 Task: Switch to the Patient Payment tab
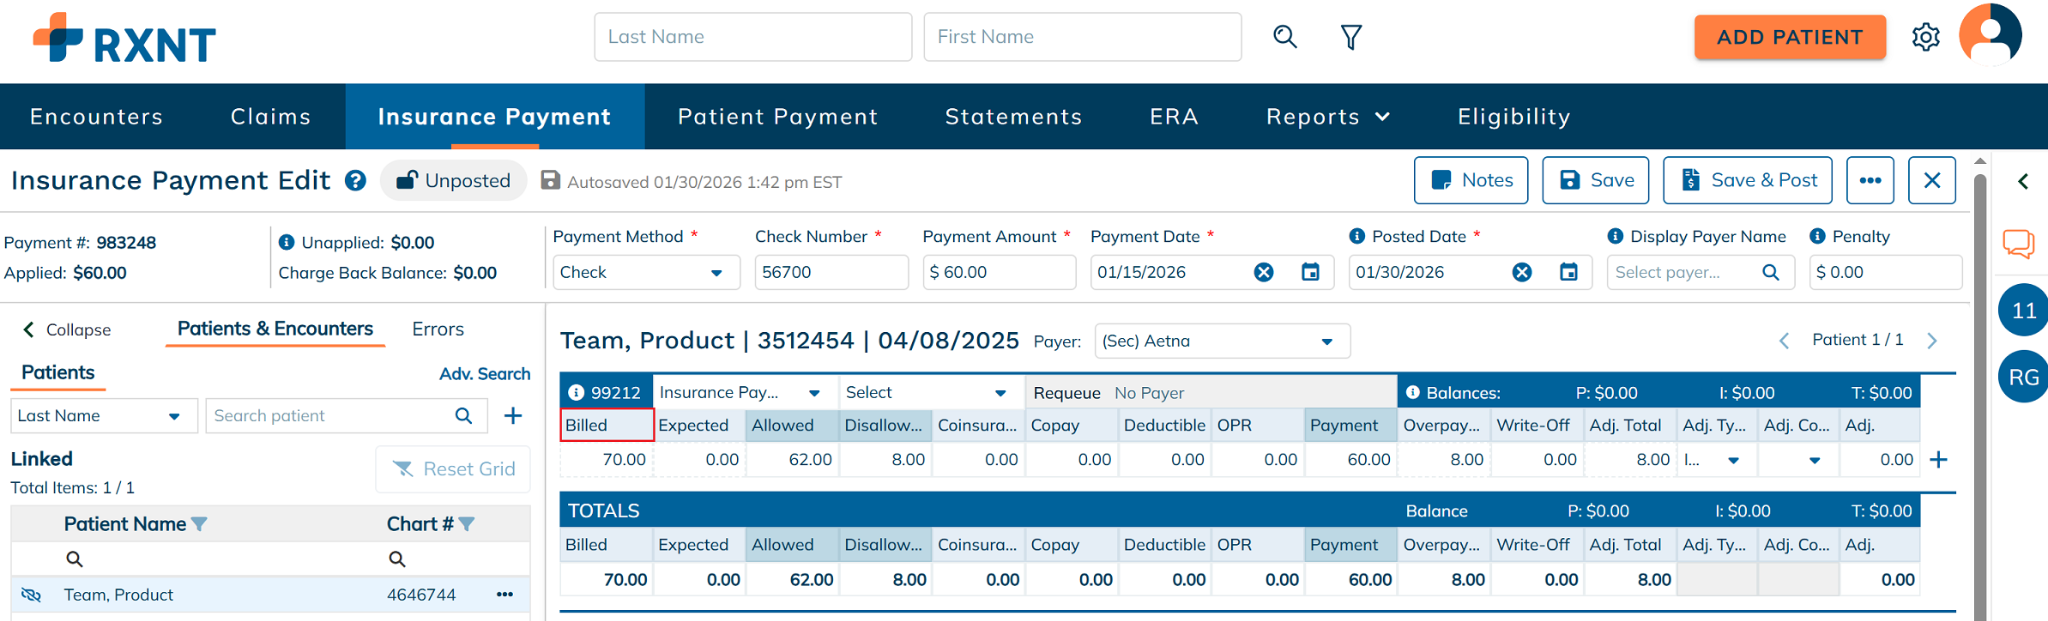pos(777,117)
